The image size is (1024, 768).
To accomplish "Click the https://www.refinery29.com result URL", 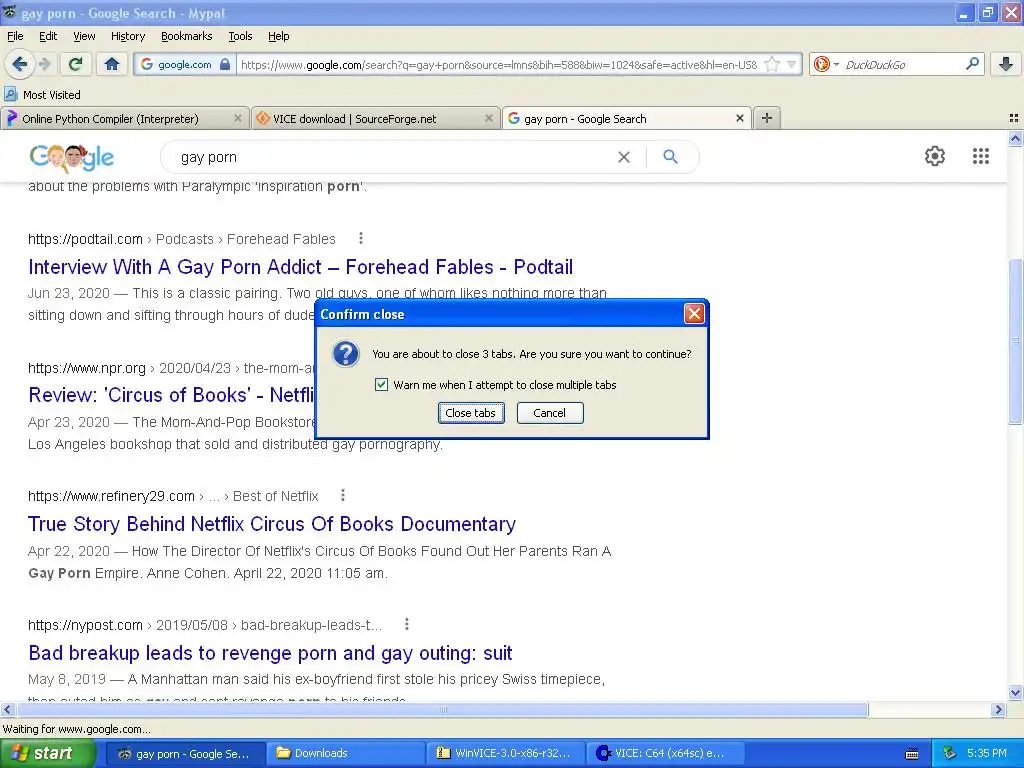I will point(111,496).
